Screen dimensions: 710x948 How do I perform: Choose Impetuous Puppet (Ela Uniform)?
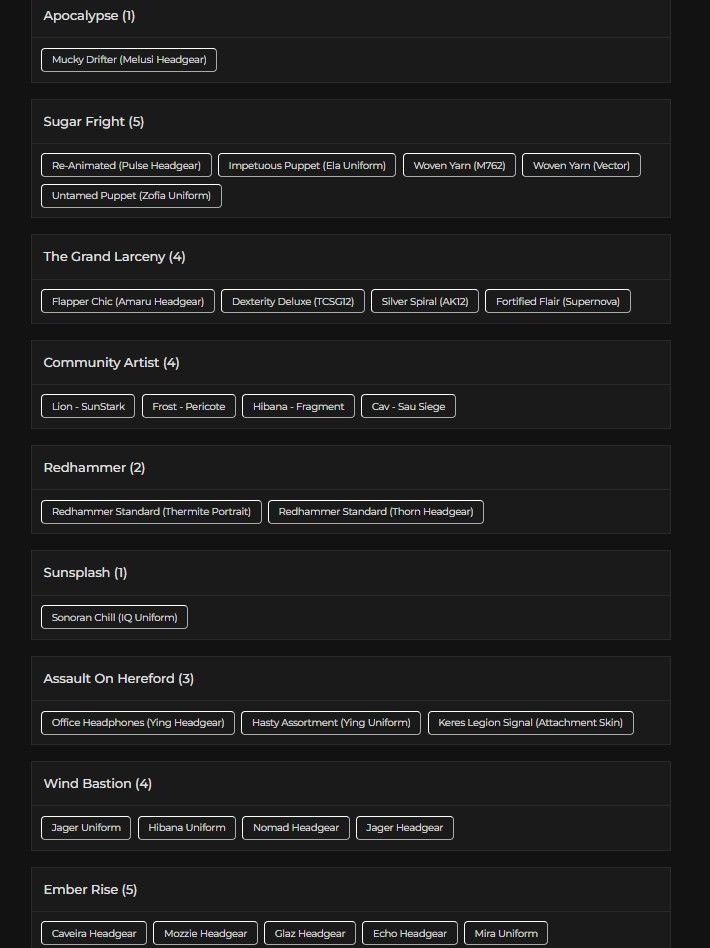(307, 165)
